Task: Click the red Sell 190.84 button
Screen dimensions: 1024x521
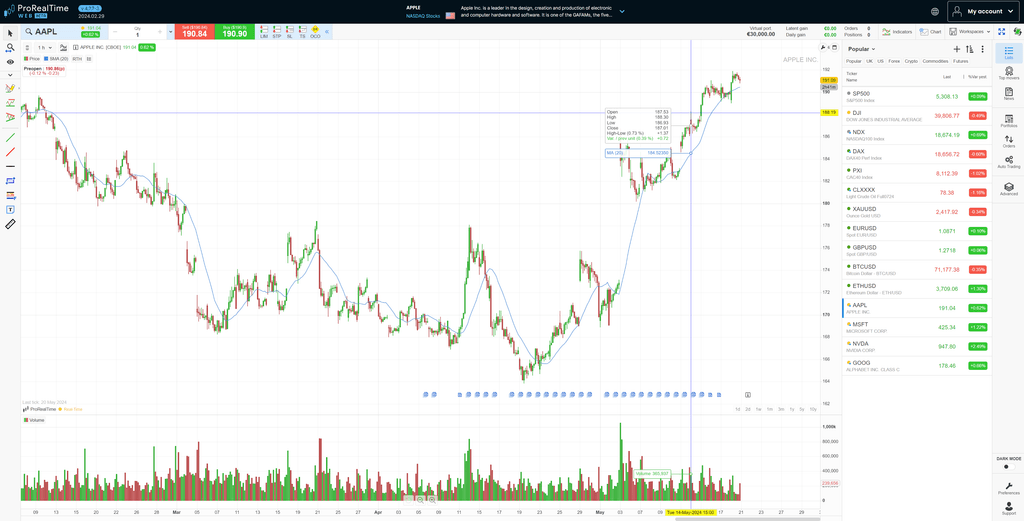Action: [196, 33]
